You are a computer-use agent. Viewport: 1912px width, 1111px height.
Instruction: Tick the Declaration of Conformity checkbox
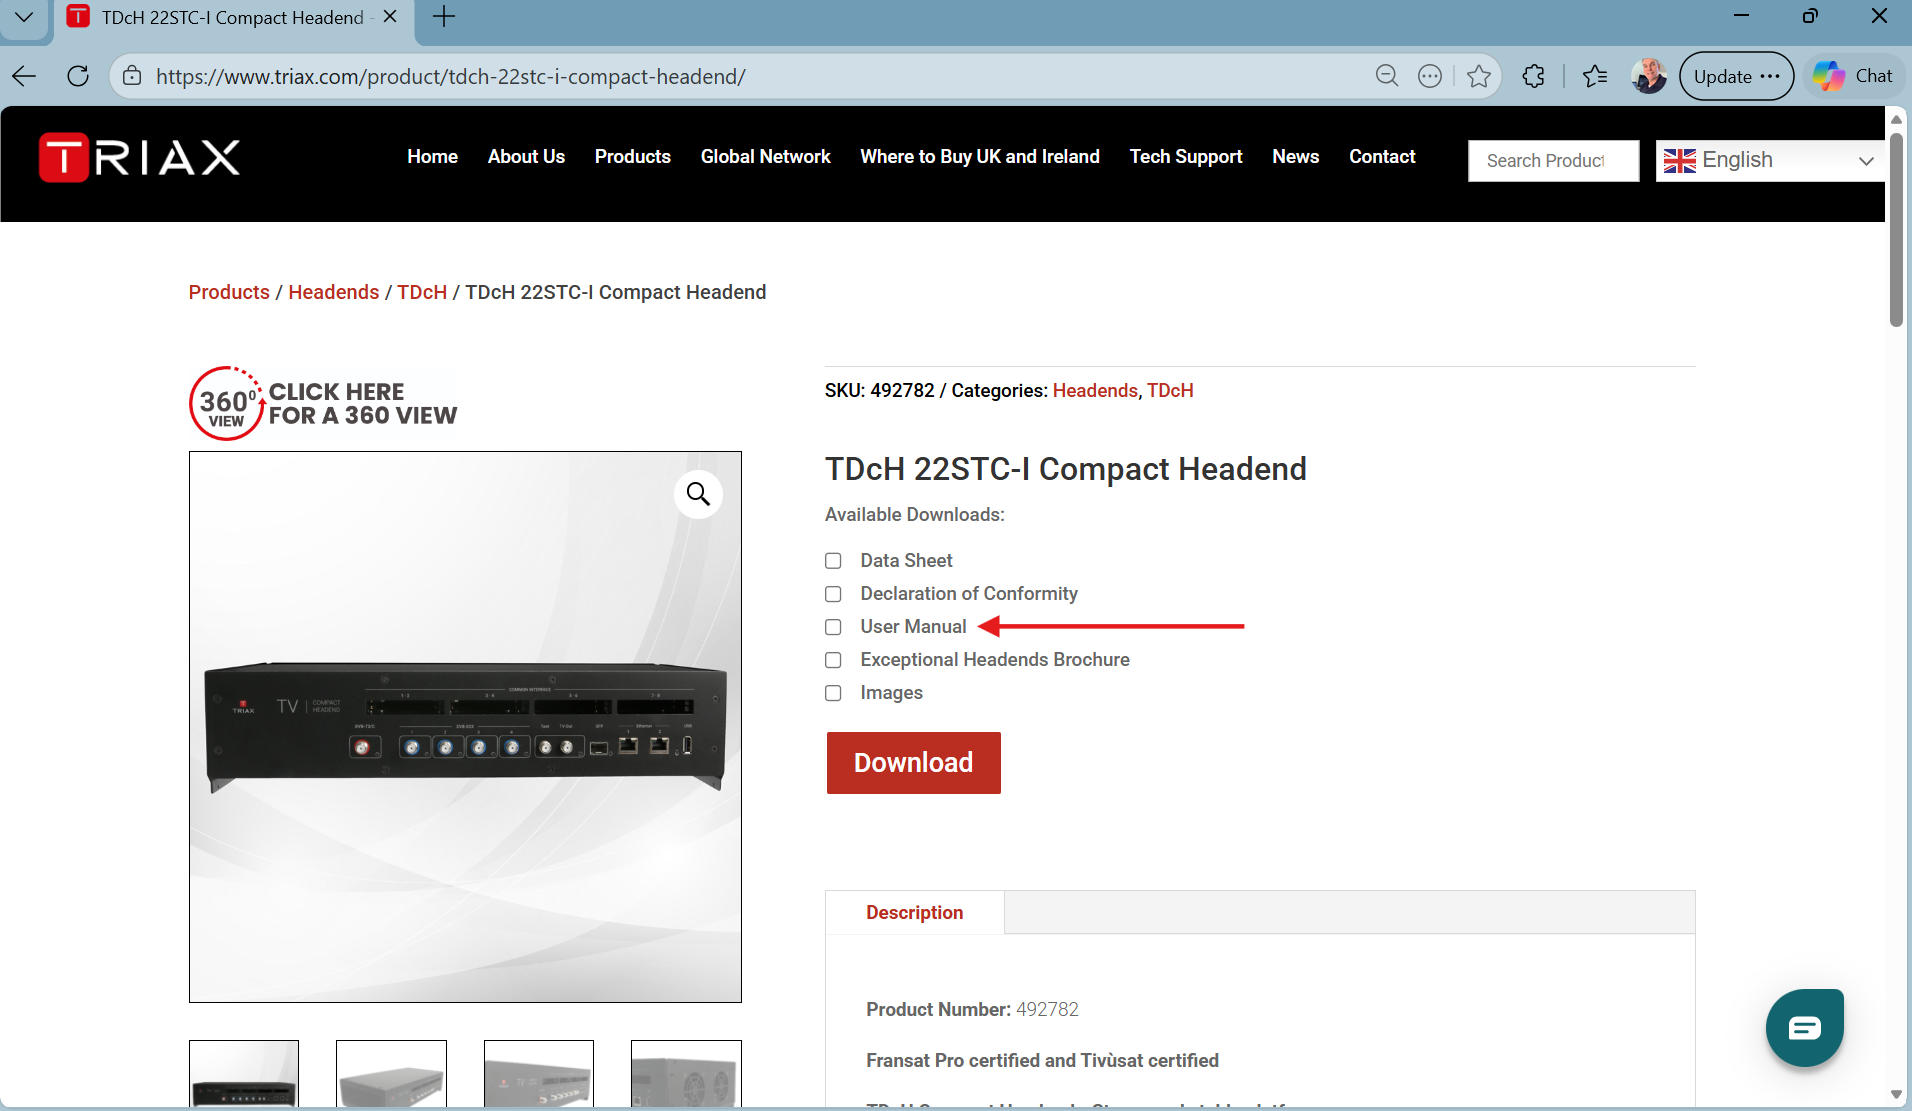pos(833,594)
